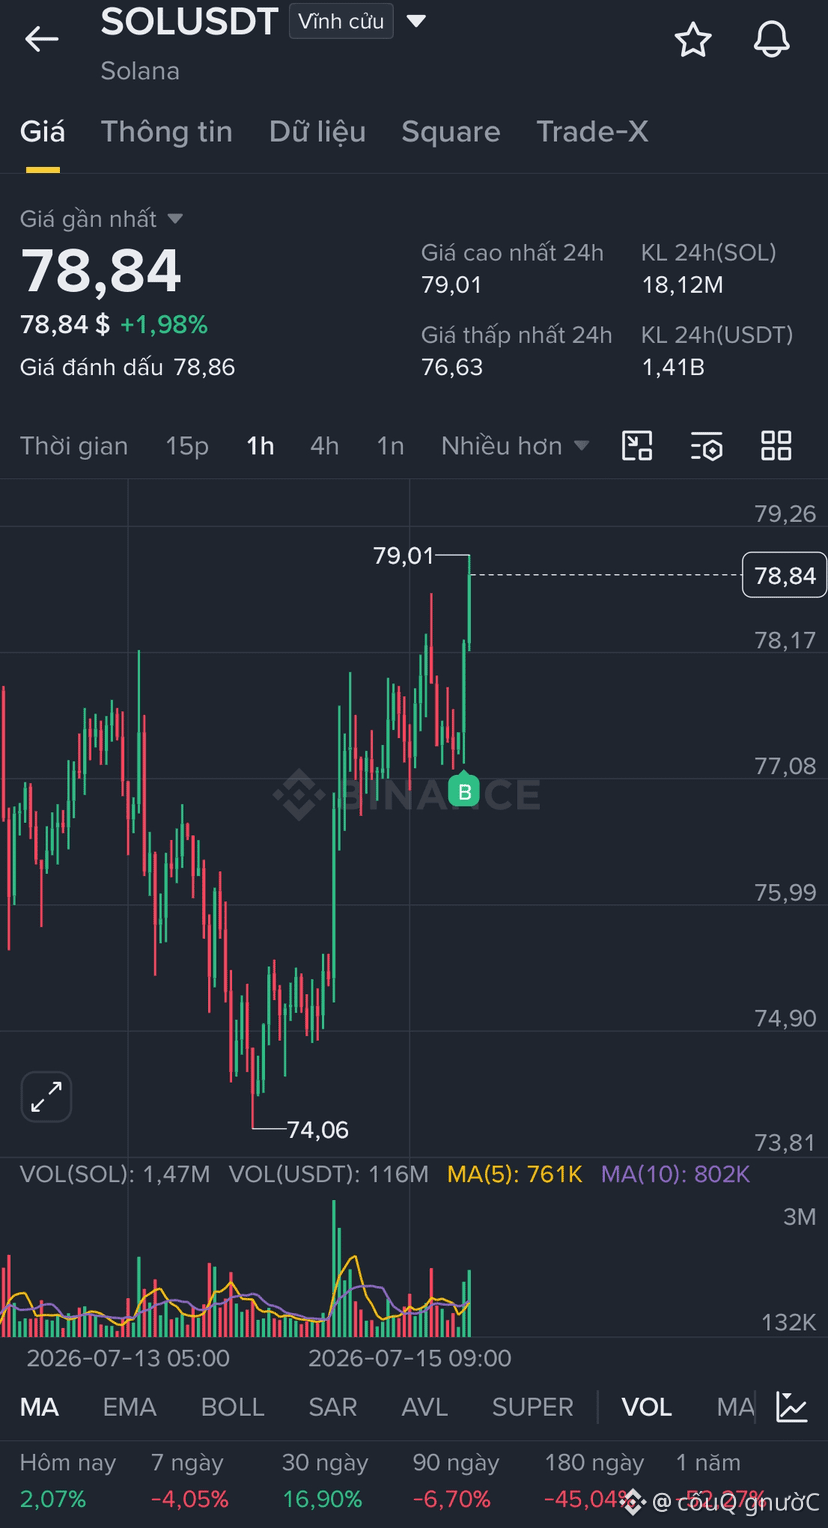This screenshot has height=1528, width=828.
Task: Tap the MA(10): 802K volume label
Action: click(x=675, y=1174)
